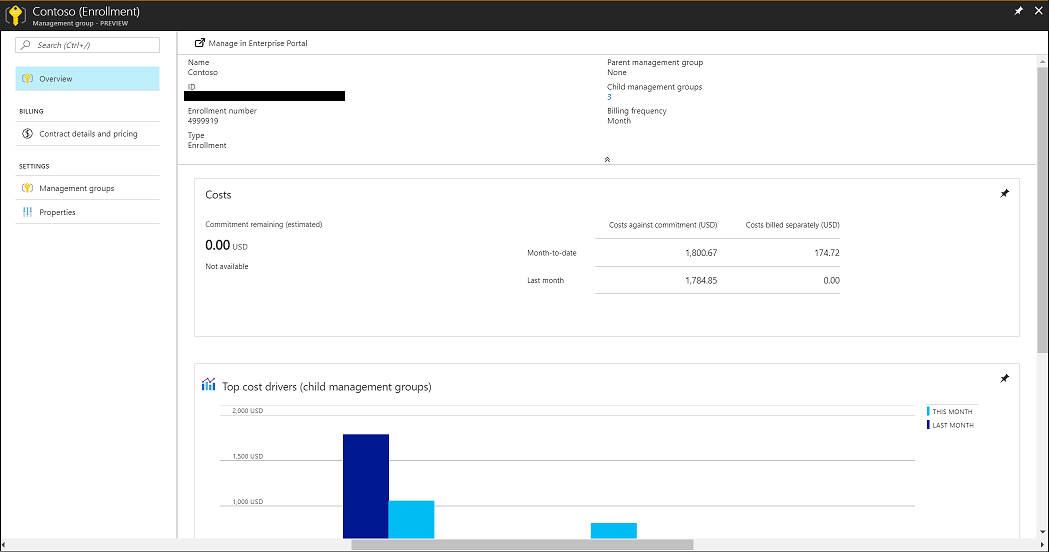Click the dark blue last-month bar

[366, 486]
